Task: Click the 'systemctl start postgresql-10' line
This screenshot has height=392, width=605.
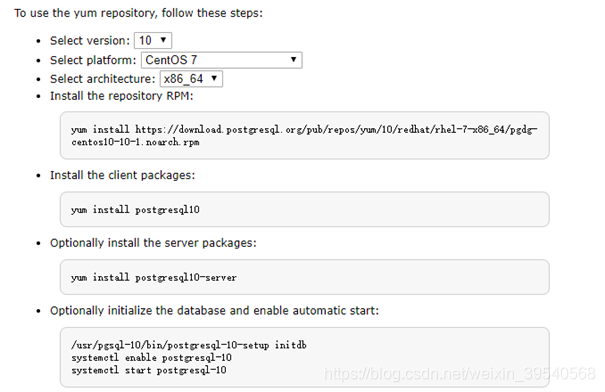Action: coord(149,370)
